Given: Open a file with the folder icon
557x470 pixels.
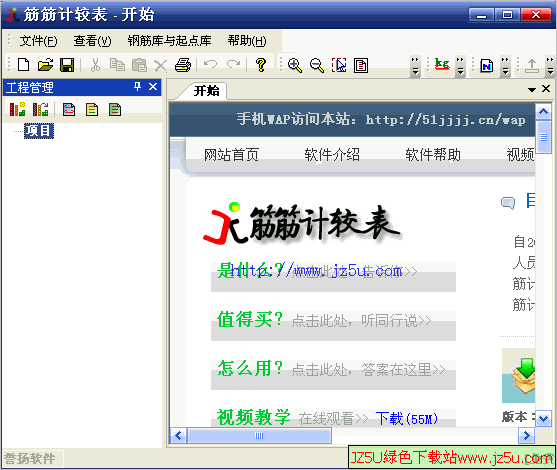Looking at the screenshot, I should tap(45, 65).
